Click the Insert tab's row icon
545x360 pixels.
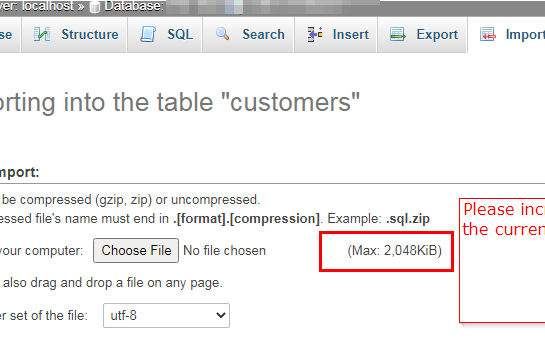[x=315, y=34]
